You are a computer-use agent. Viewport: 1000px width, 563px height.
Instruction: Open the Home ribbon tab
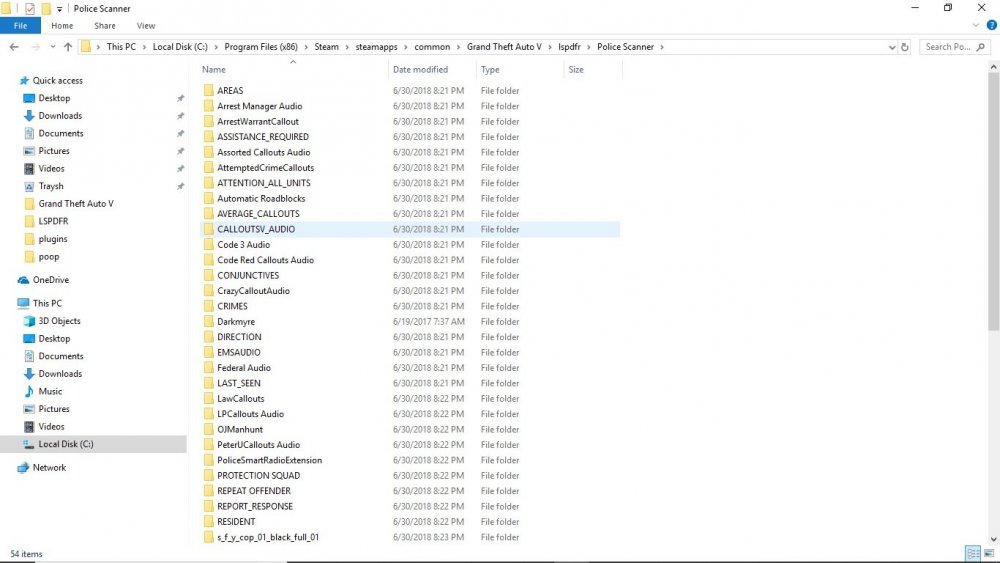point(62,26)
